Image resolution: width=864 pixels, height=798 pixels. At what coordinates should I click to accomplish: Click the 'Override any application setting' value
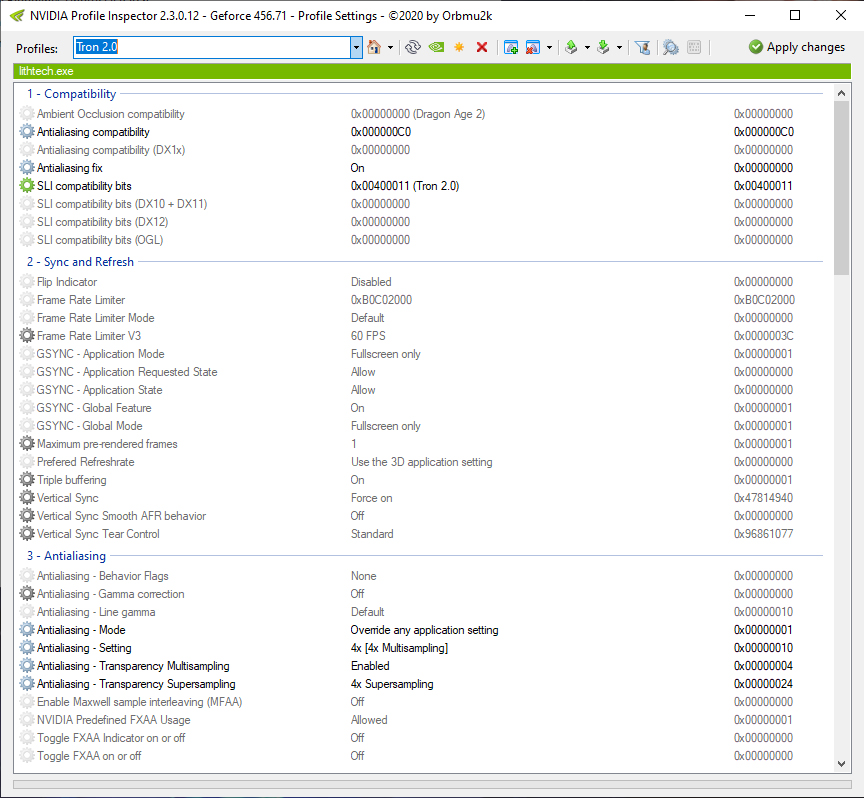click(x=424, y=629)
